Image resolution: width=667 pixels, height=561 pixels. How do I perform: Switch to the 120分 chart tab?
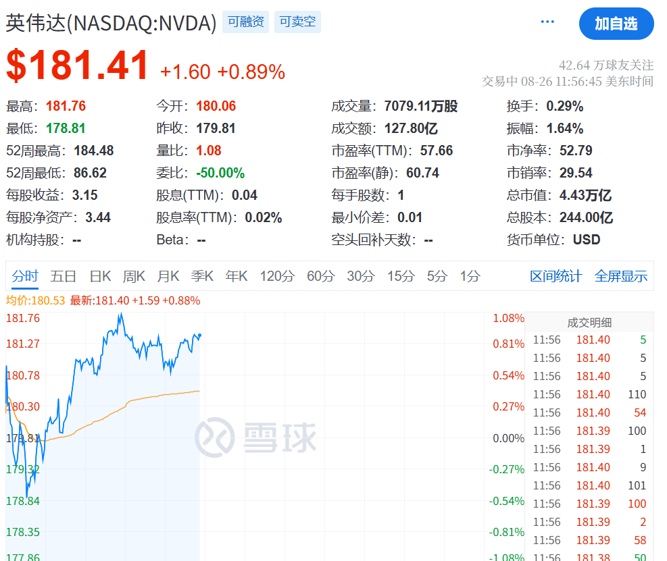click(277, 276)
